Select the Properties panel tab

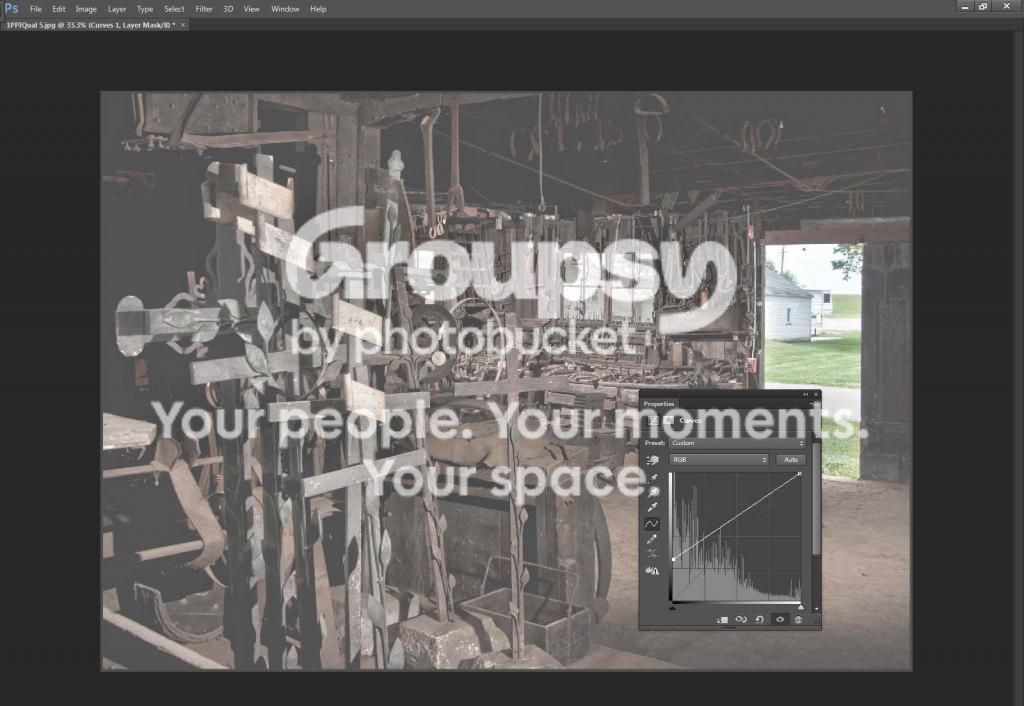coord(659,404)
